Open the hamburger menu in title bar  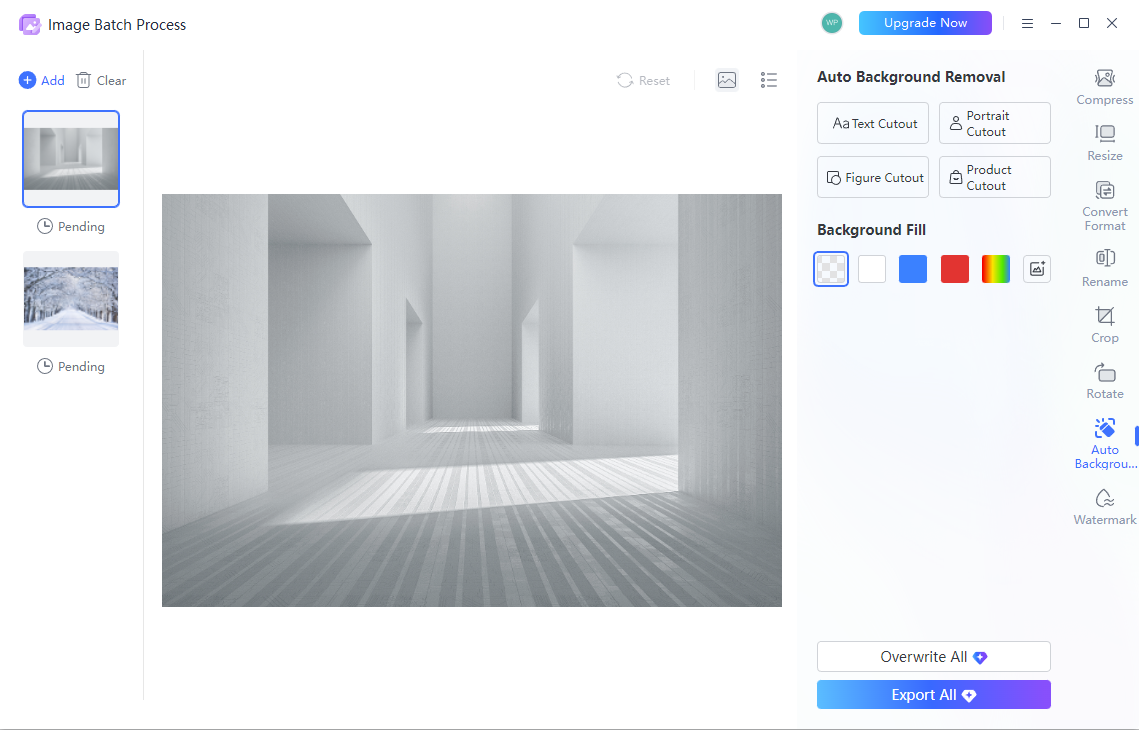click(x=1027, y=23)
